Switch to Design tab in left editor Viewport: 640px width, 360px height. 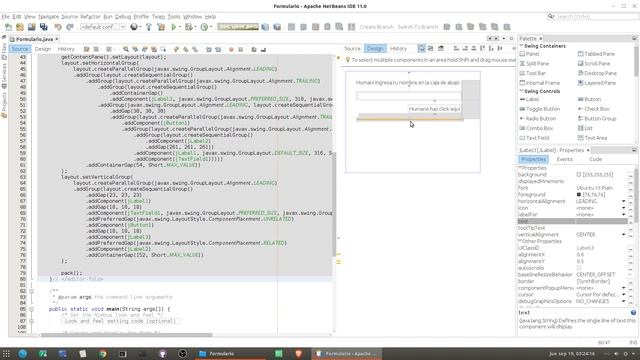point(42,49)
